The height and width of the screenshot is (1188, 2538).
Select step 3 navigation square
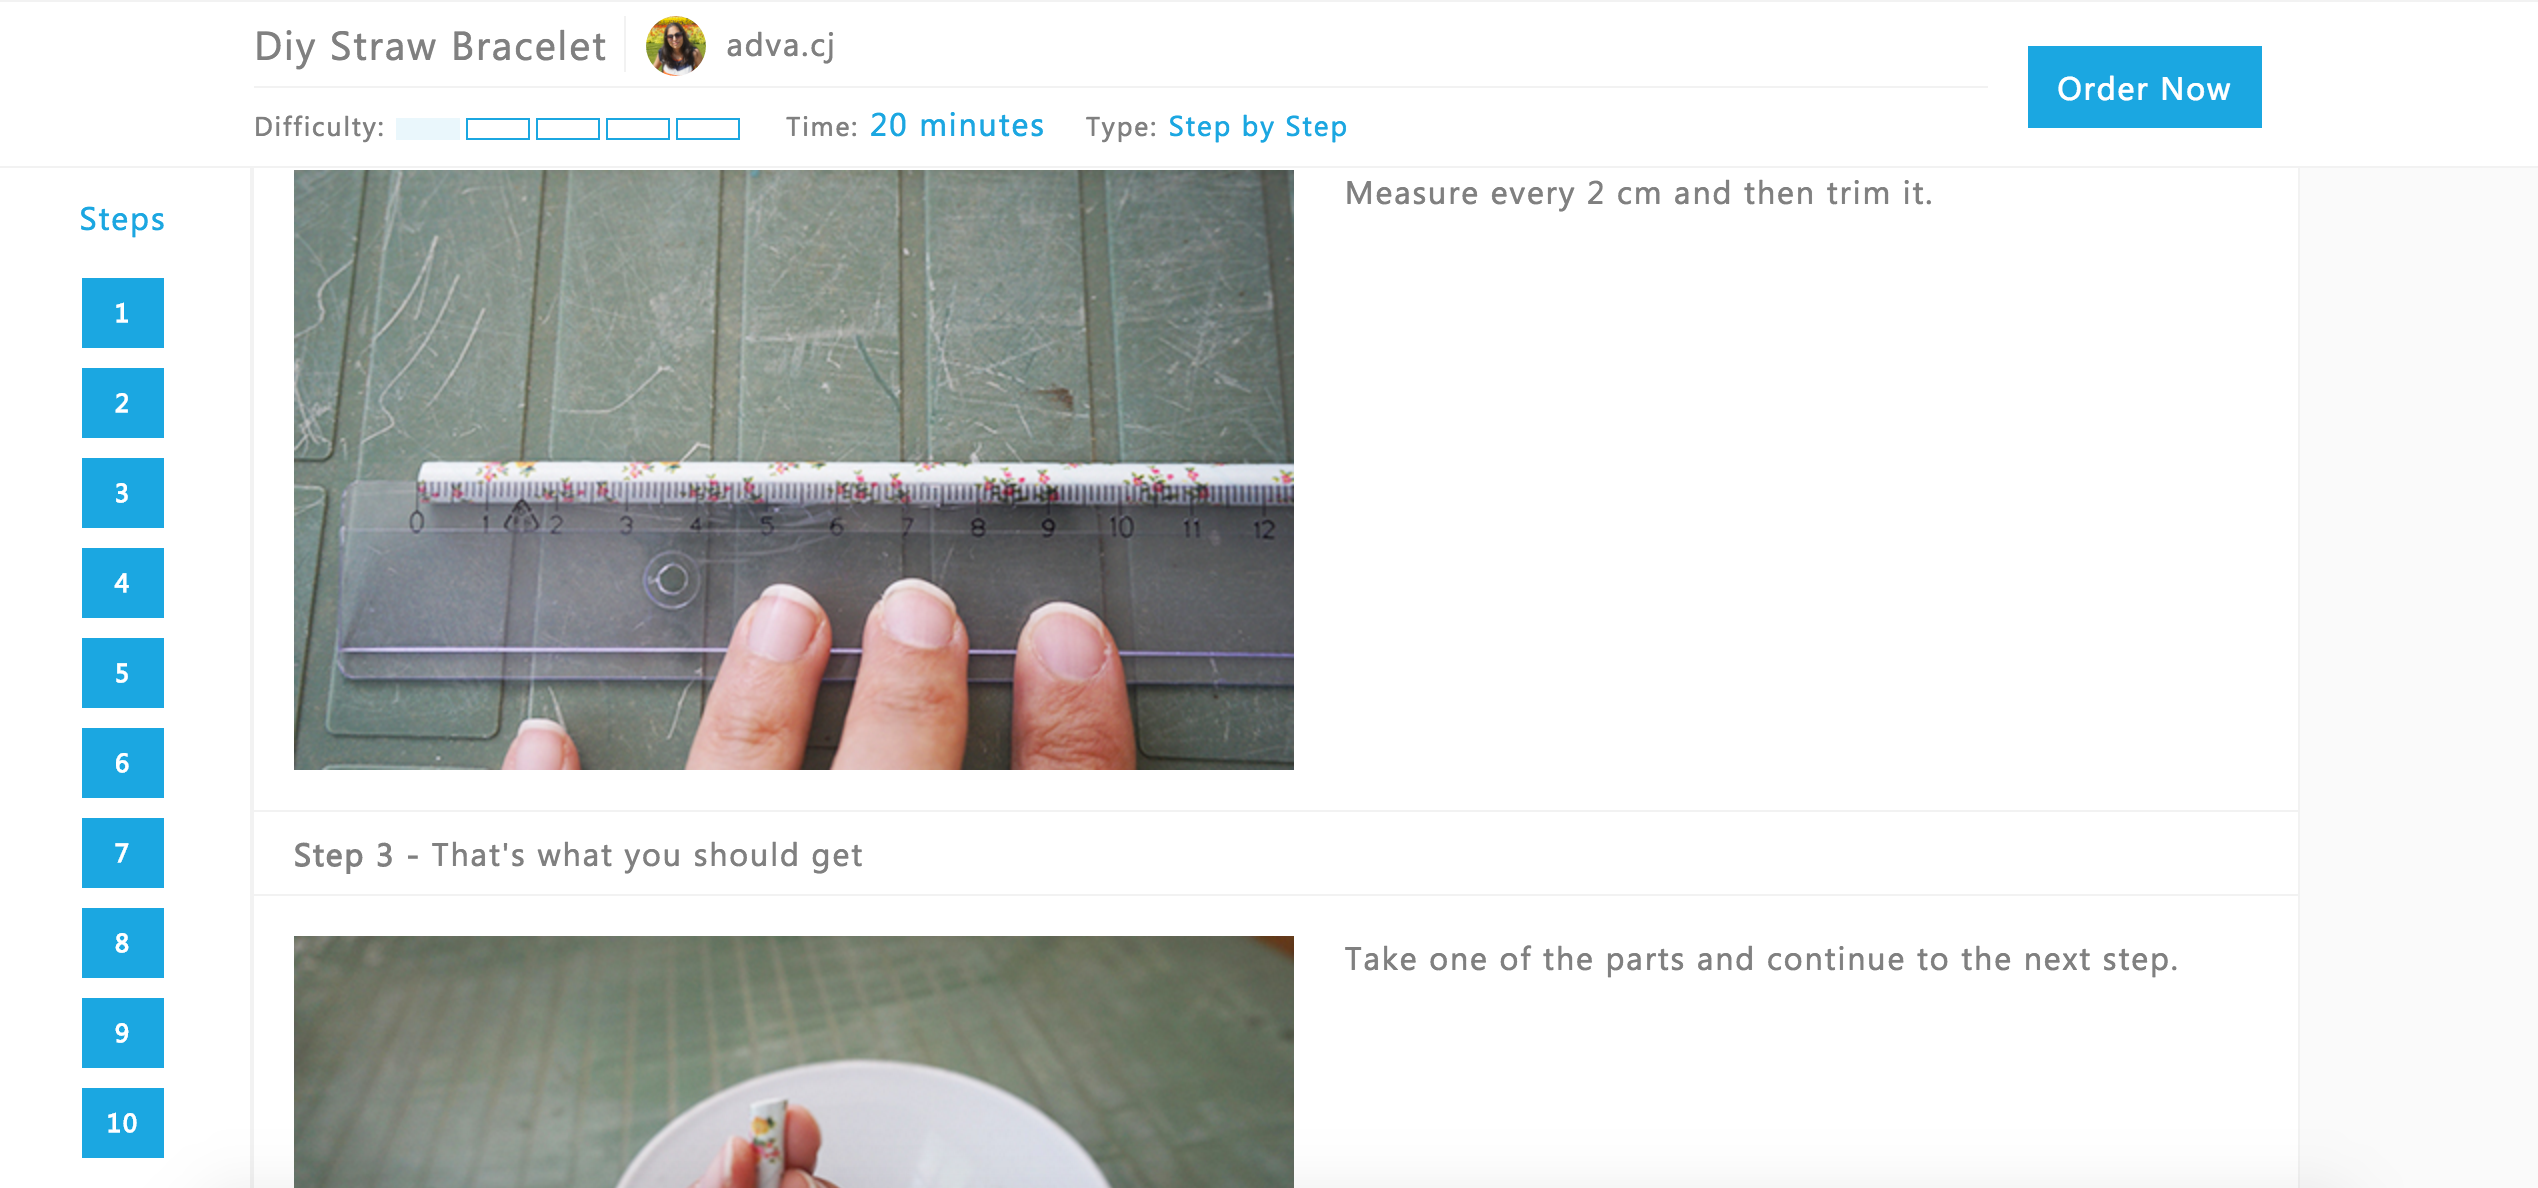click(x=123, y=493)
